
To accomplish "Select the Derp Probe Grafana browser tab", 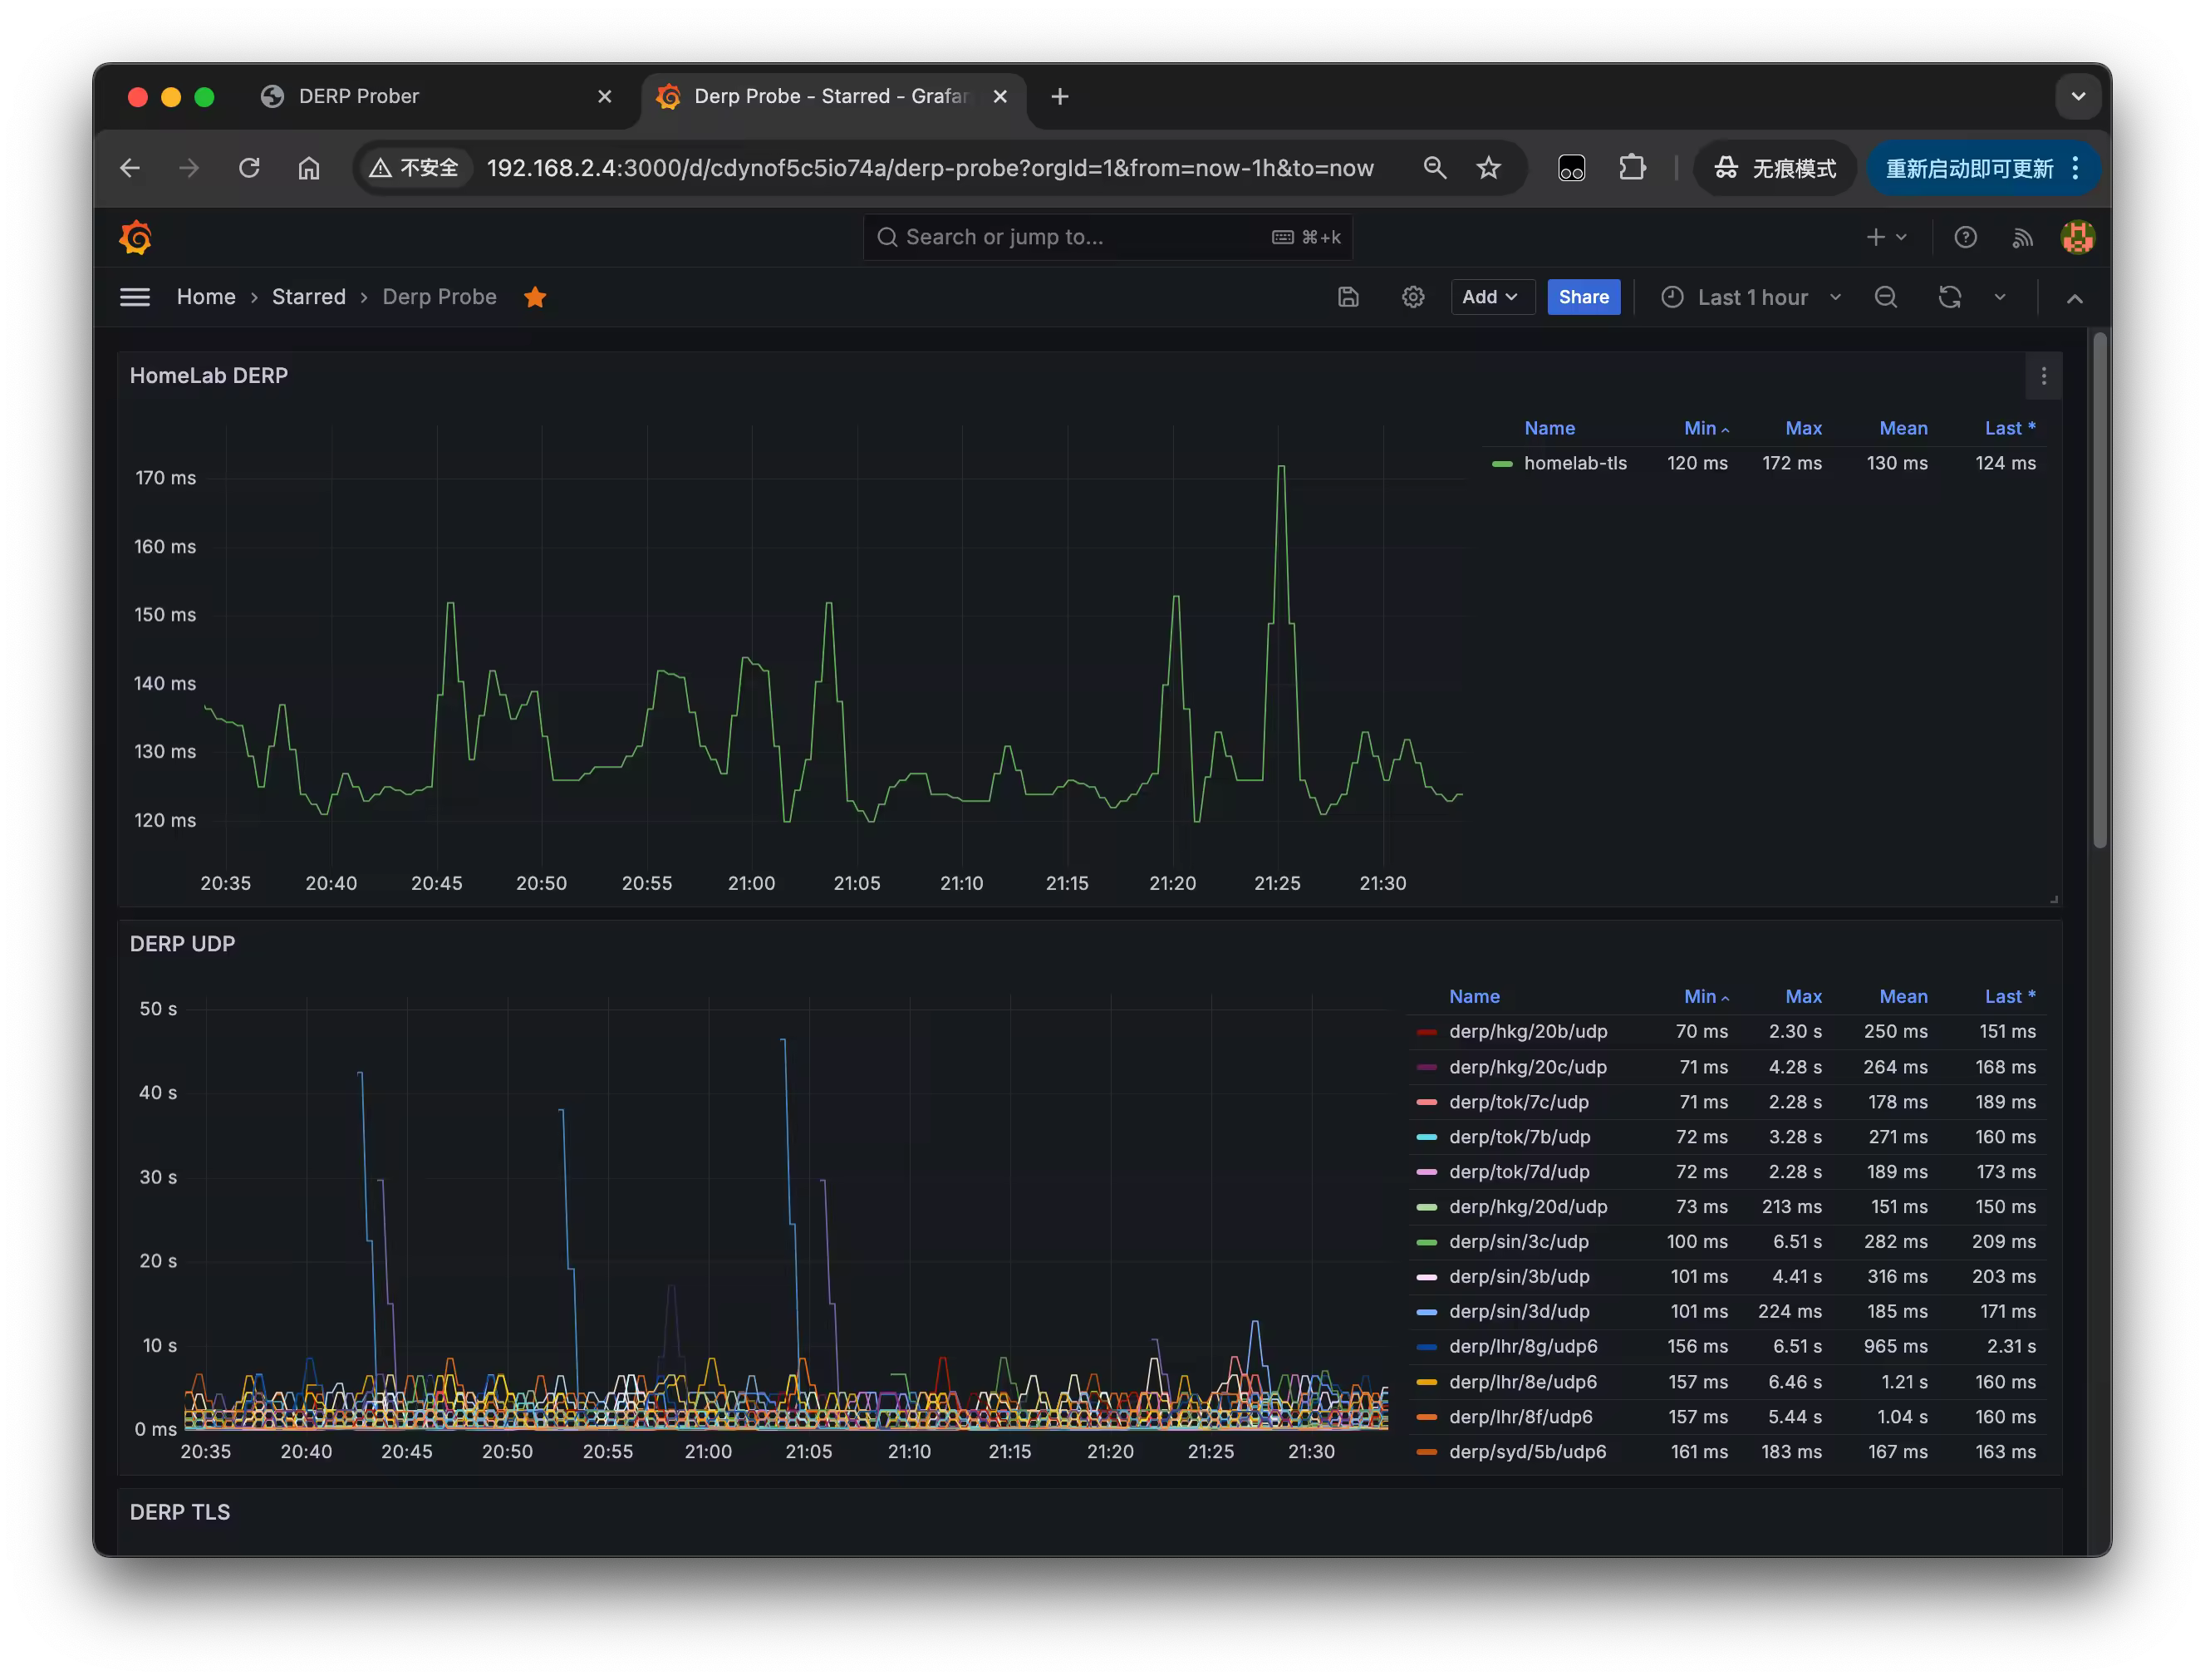I will click(832, 96).
